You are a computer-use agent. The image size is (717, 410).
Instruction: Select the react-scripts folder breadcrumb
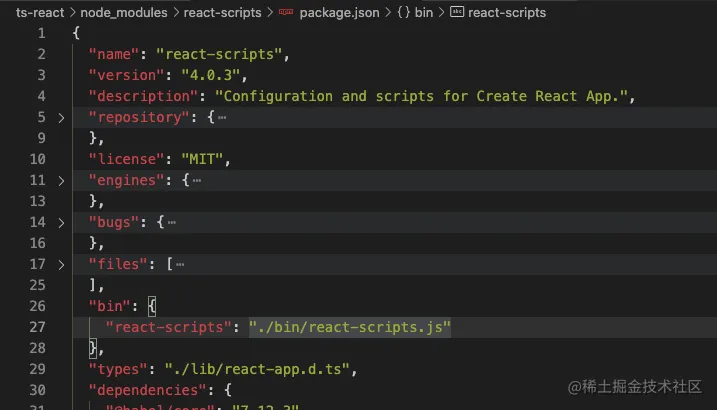click(x=222, y=12)
